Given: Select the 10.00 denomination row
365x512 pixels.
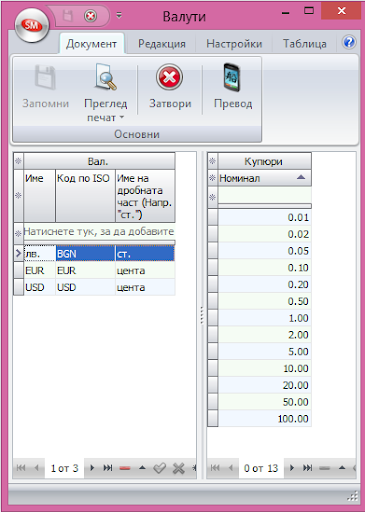Looking at the screenshot, I should pos(264,368).
